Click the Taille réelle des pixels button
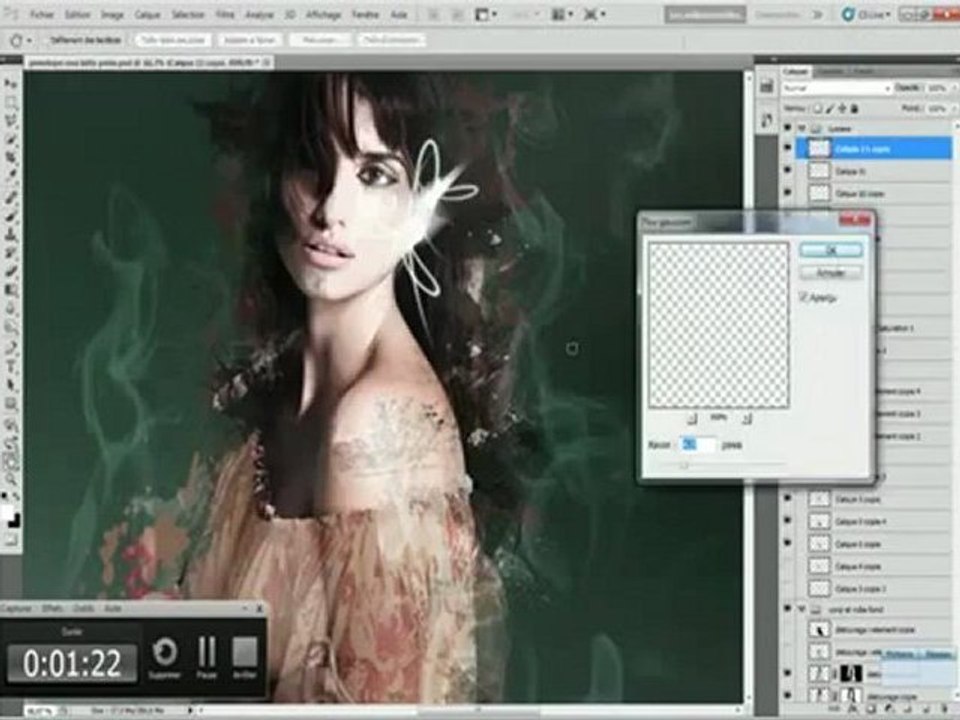This screenshot has height=720, width=960. pos(173,40)
